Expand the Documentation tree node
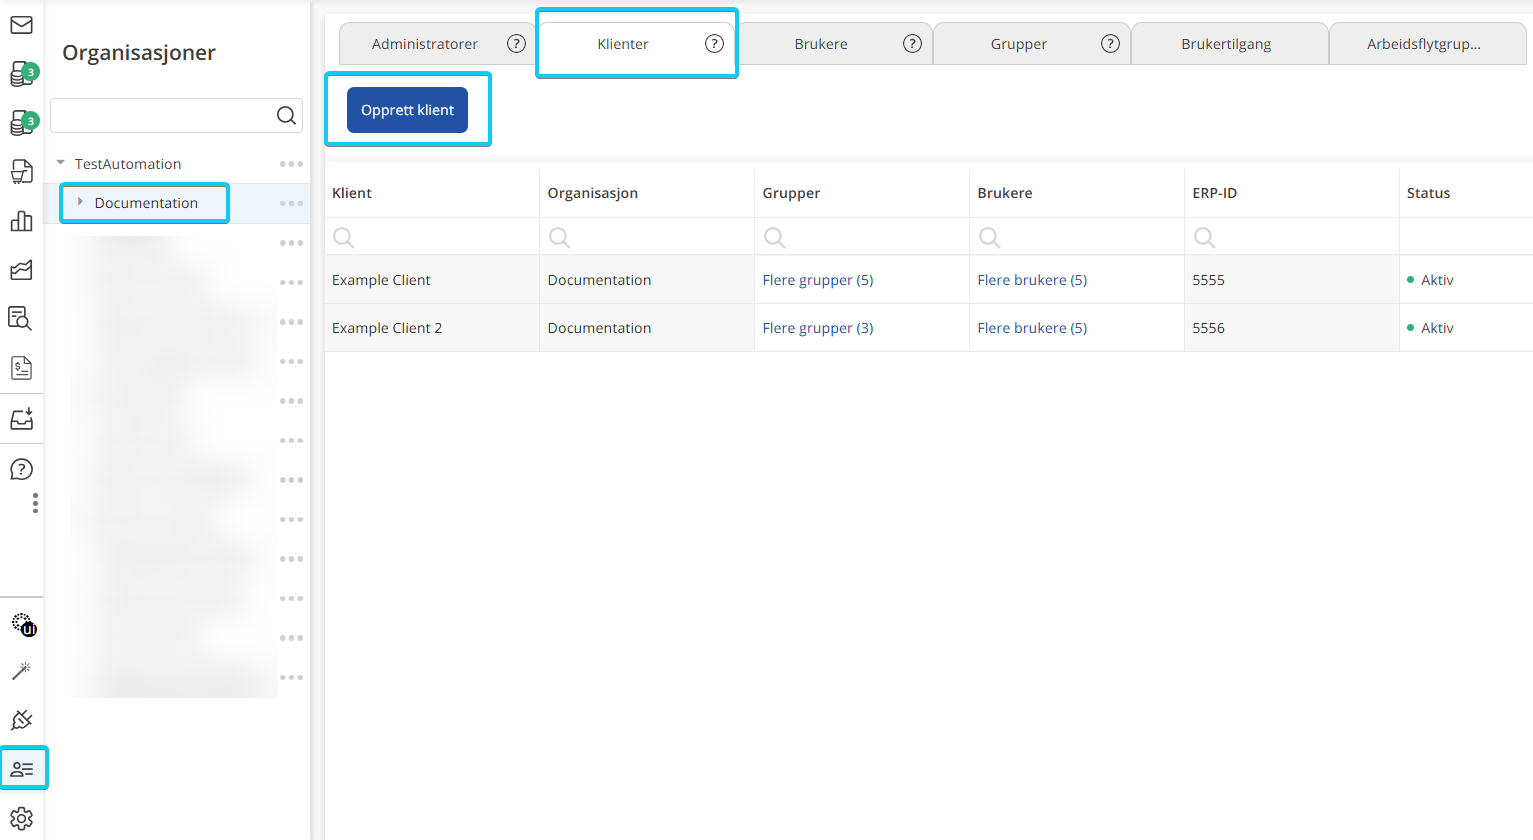The height and width of the screenshot is (840, 1533). click(x=80, y=202)
